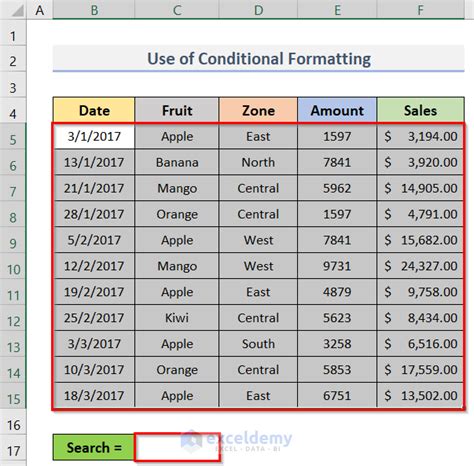Select the date cell 13/1/2017

pos(94,162)
